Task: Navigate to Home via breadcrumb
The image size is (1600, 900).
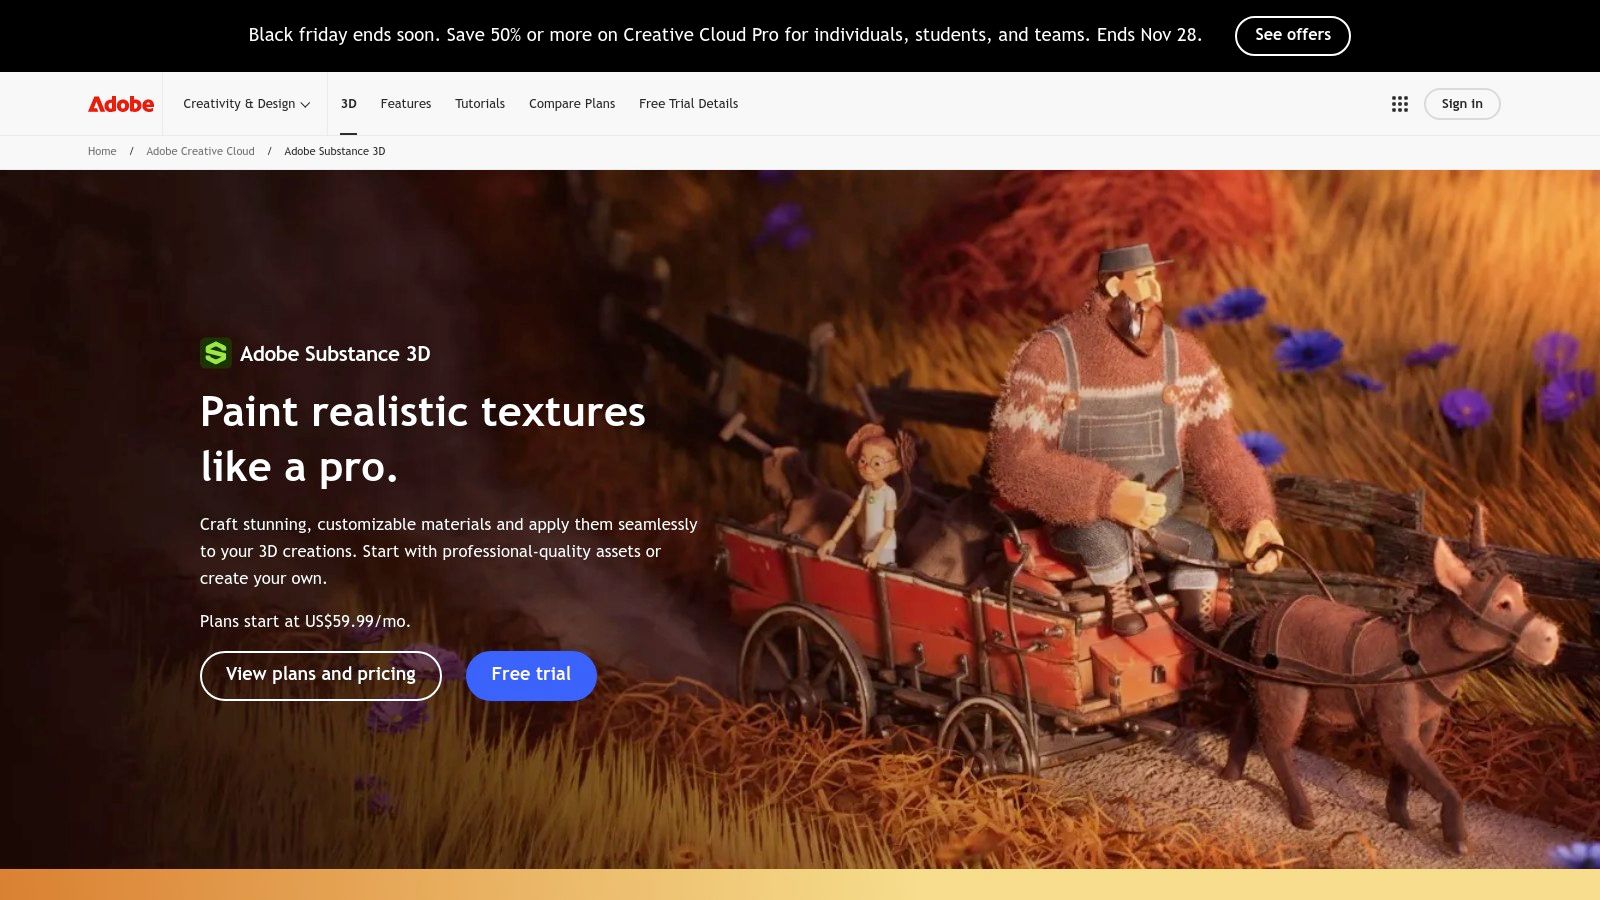Action: click(101, 151)
